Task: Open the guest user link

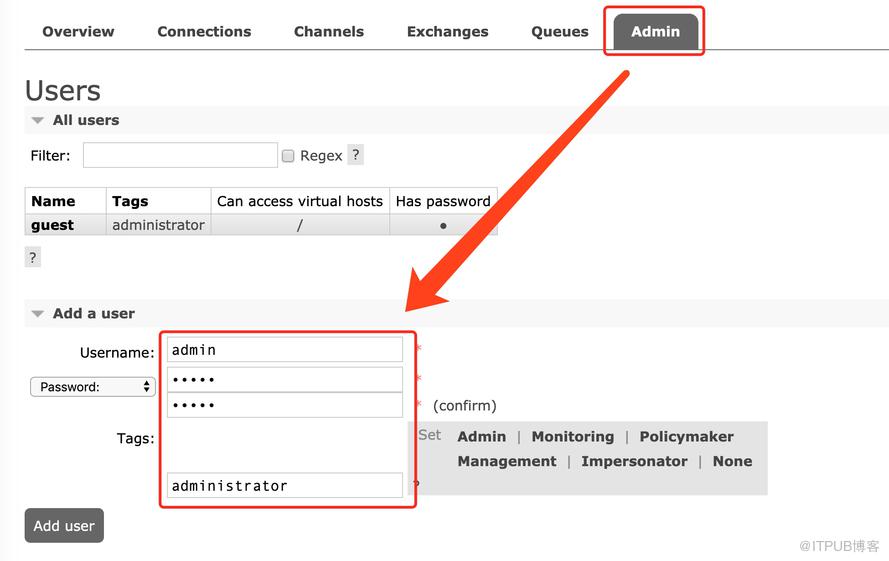Action: 52,225
